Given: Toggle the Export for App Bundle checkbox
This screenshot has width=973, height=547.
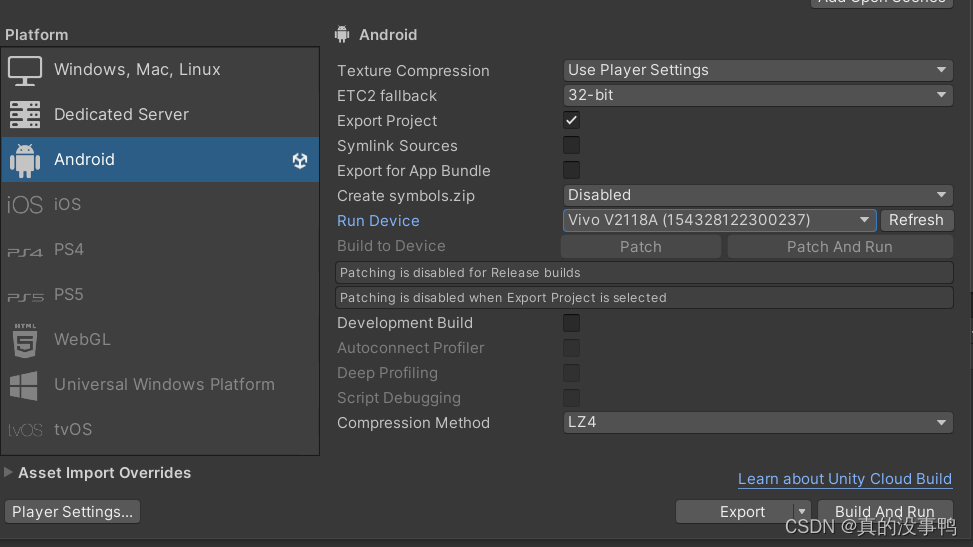Looking at the screenshot, I should (572, 170).
